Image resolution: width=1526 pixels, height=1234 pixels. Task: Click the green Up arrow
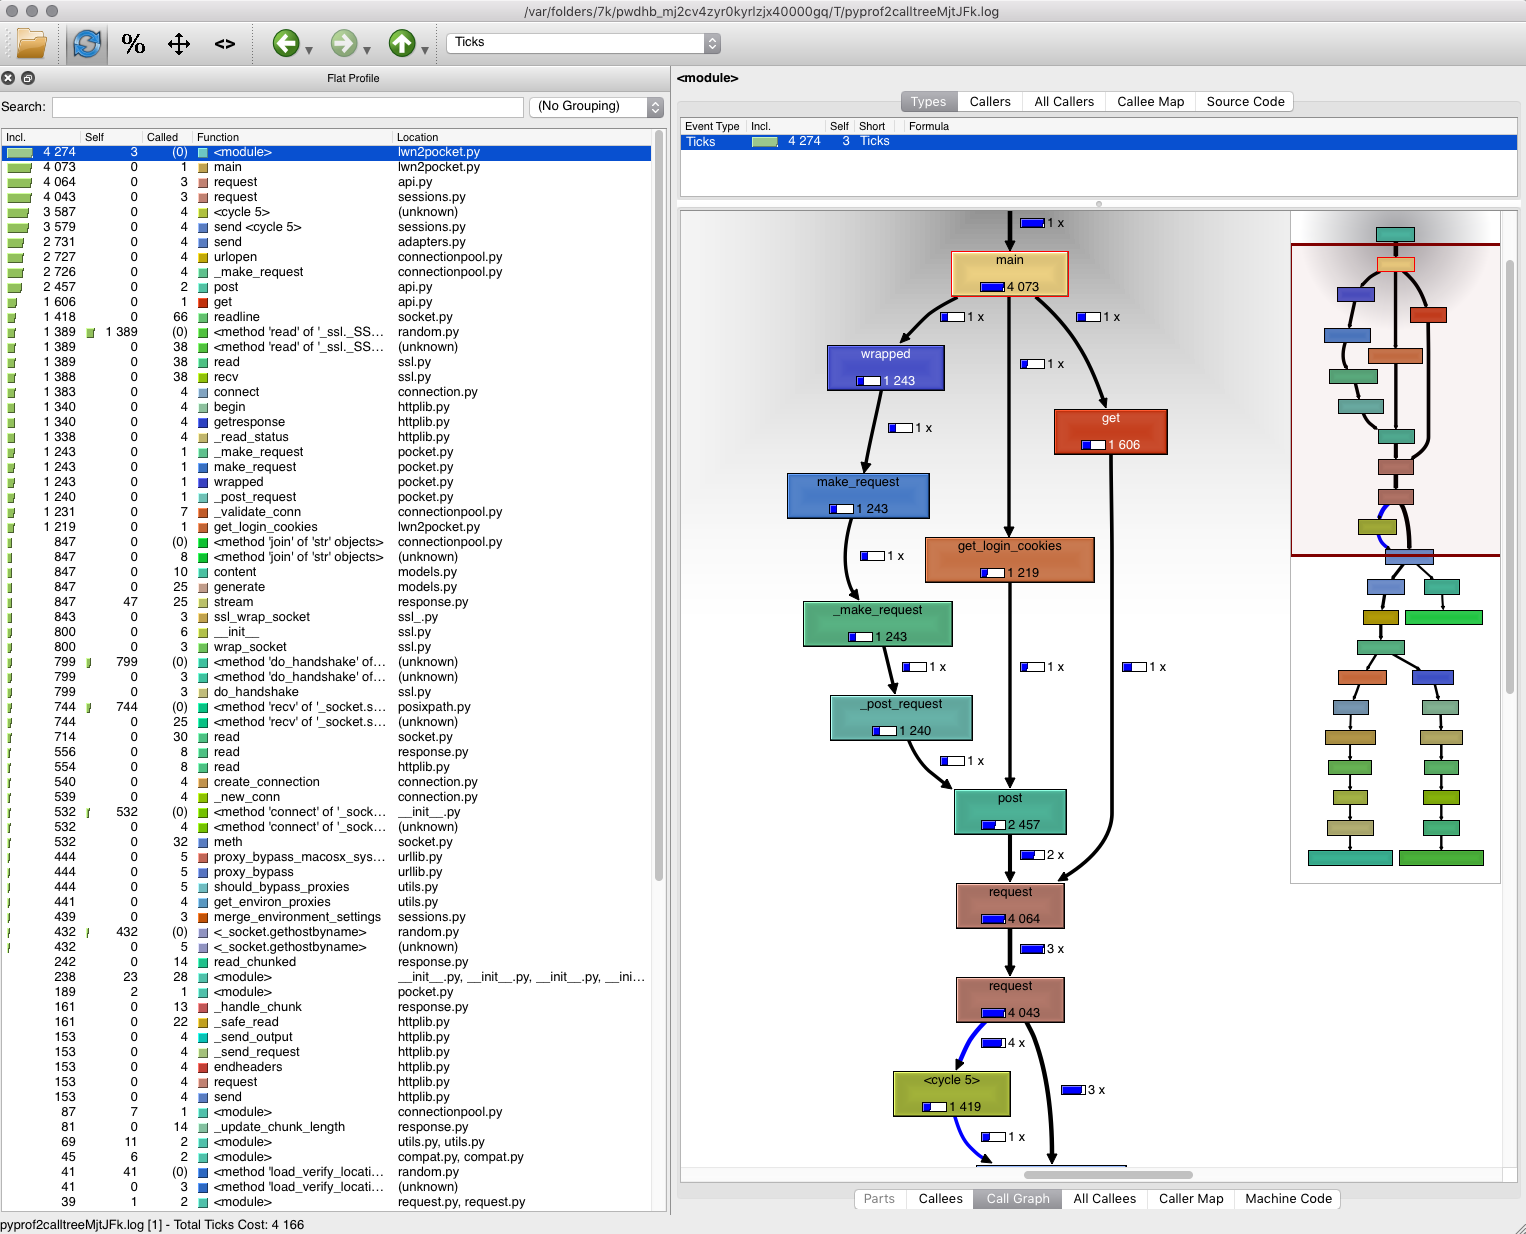(402, 43)
